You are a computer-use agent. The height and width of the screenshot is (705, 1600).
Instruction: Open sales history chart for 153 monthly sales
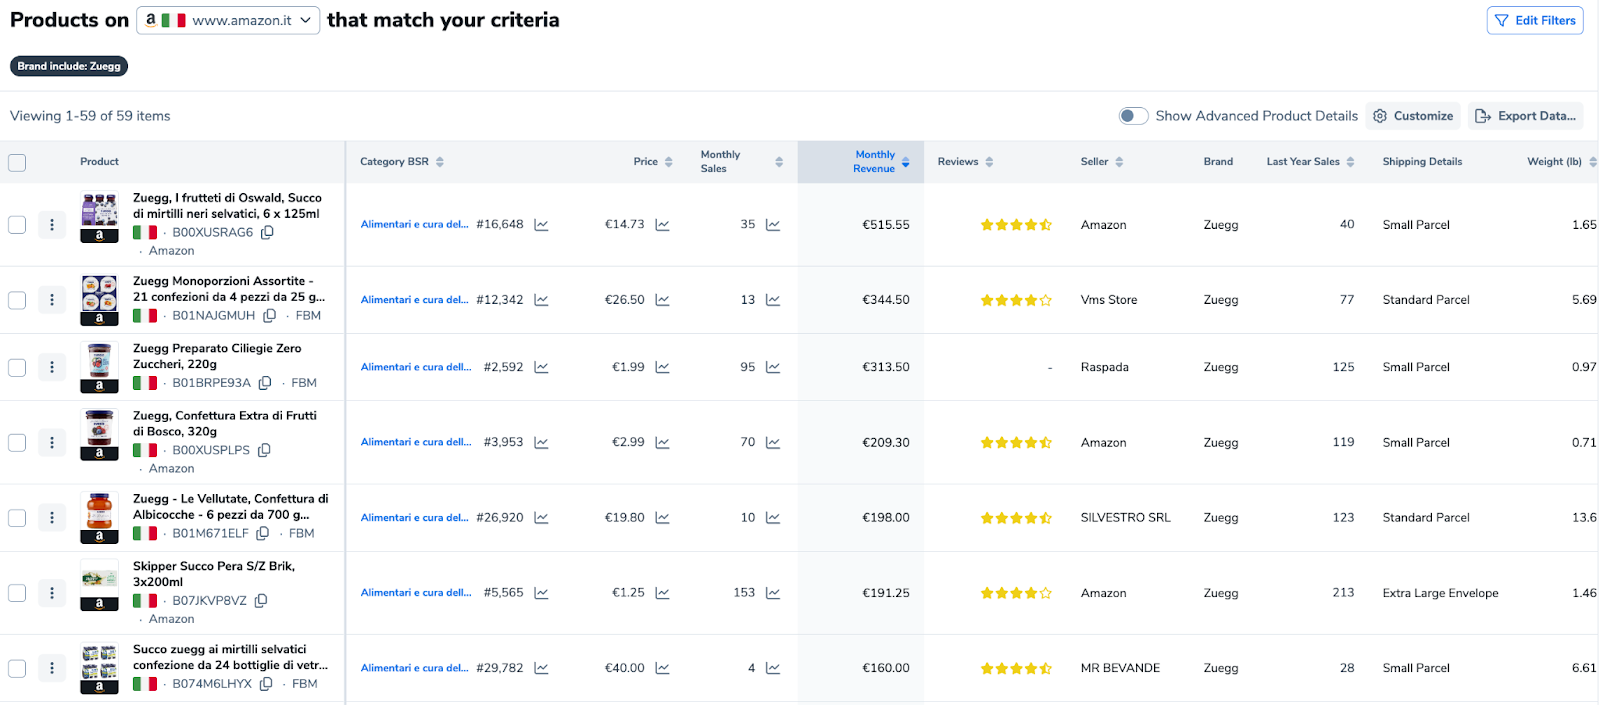[773, 593]
